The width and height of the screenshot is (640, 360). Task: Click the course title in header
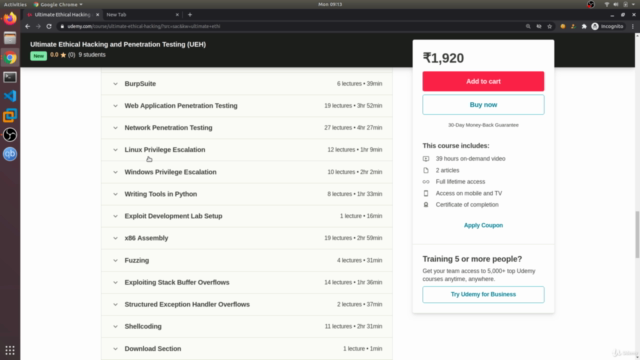click(118, 44)
